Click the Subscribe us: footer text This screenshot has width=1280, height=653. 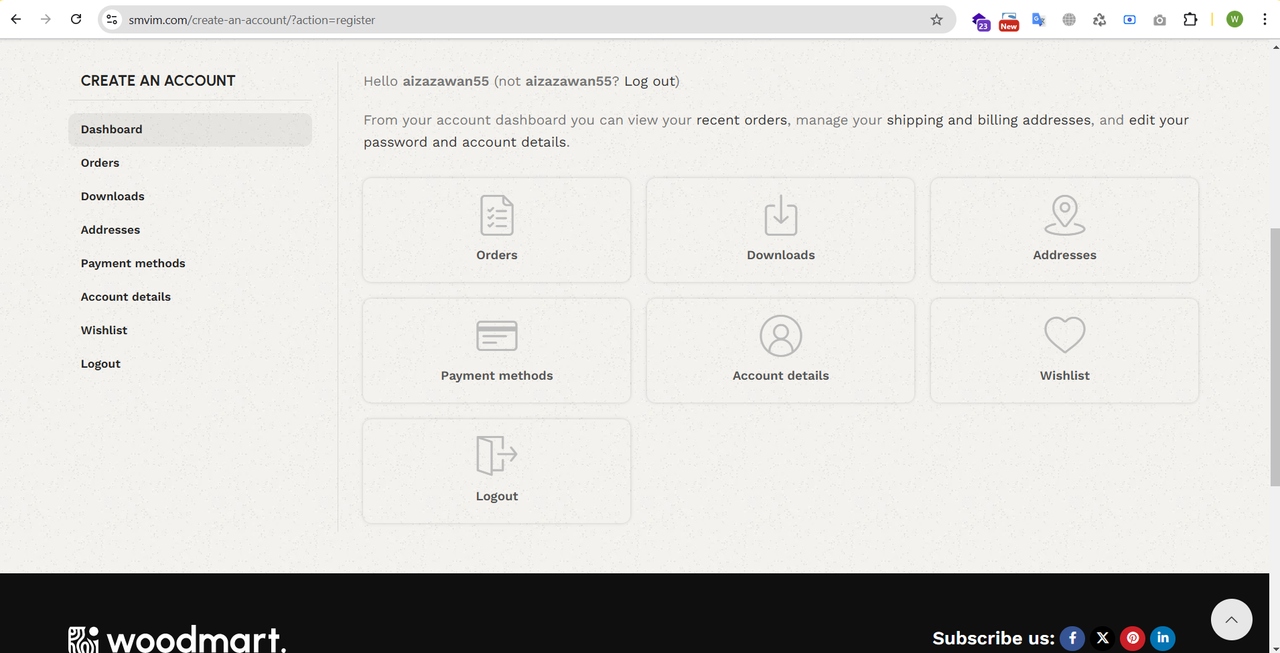(993, 638)
